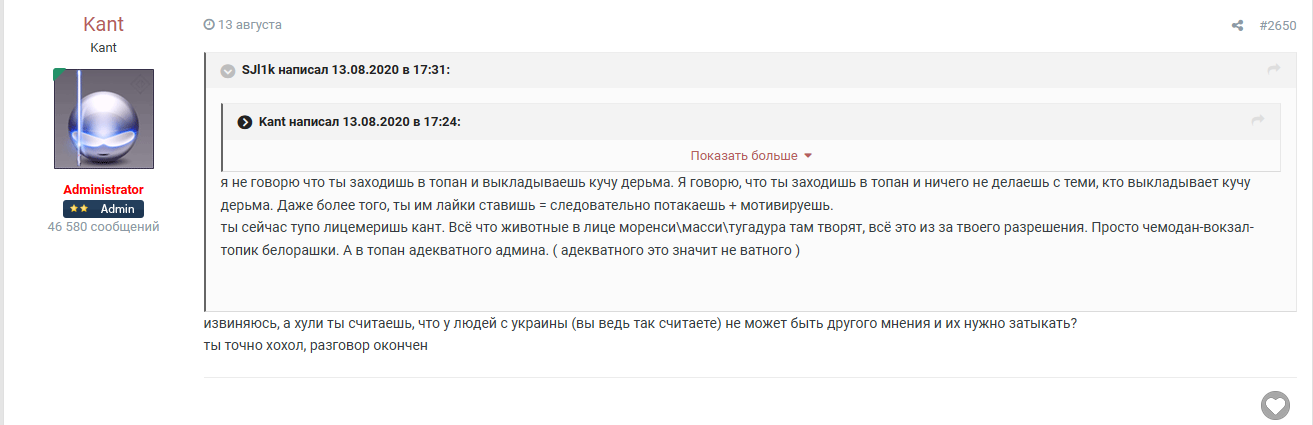Click the green online indicator on the avatar
The height and width of the screenshot is (425, 1313).
[x=59, y=74]
